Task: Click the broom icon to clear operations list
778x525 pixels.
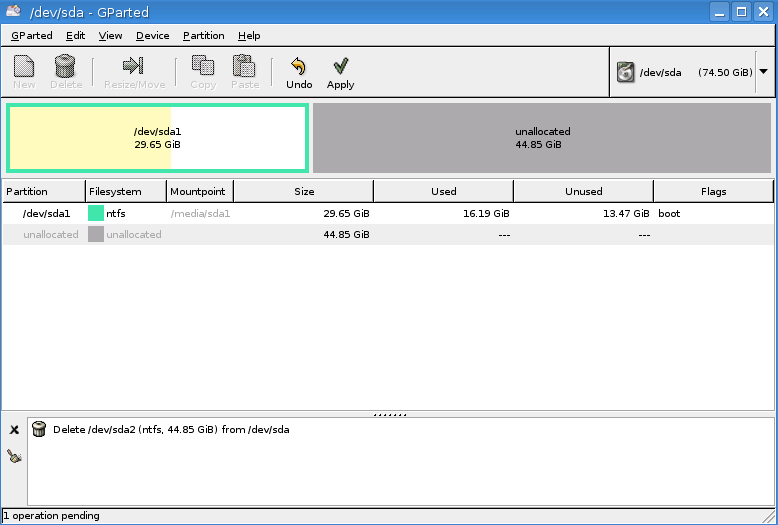Action: (x=14, y=456)
